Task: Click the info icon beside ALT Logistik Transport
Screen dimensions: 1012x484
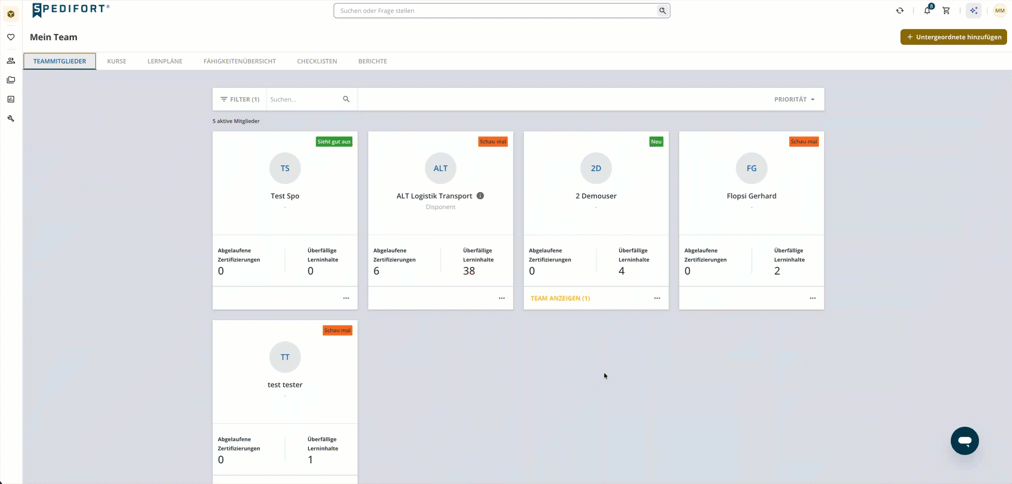Action: [480, 196]
